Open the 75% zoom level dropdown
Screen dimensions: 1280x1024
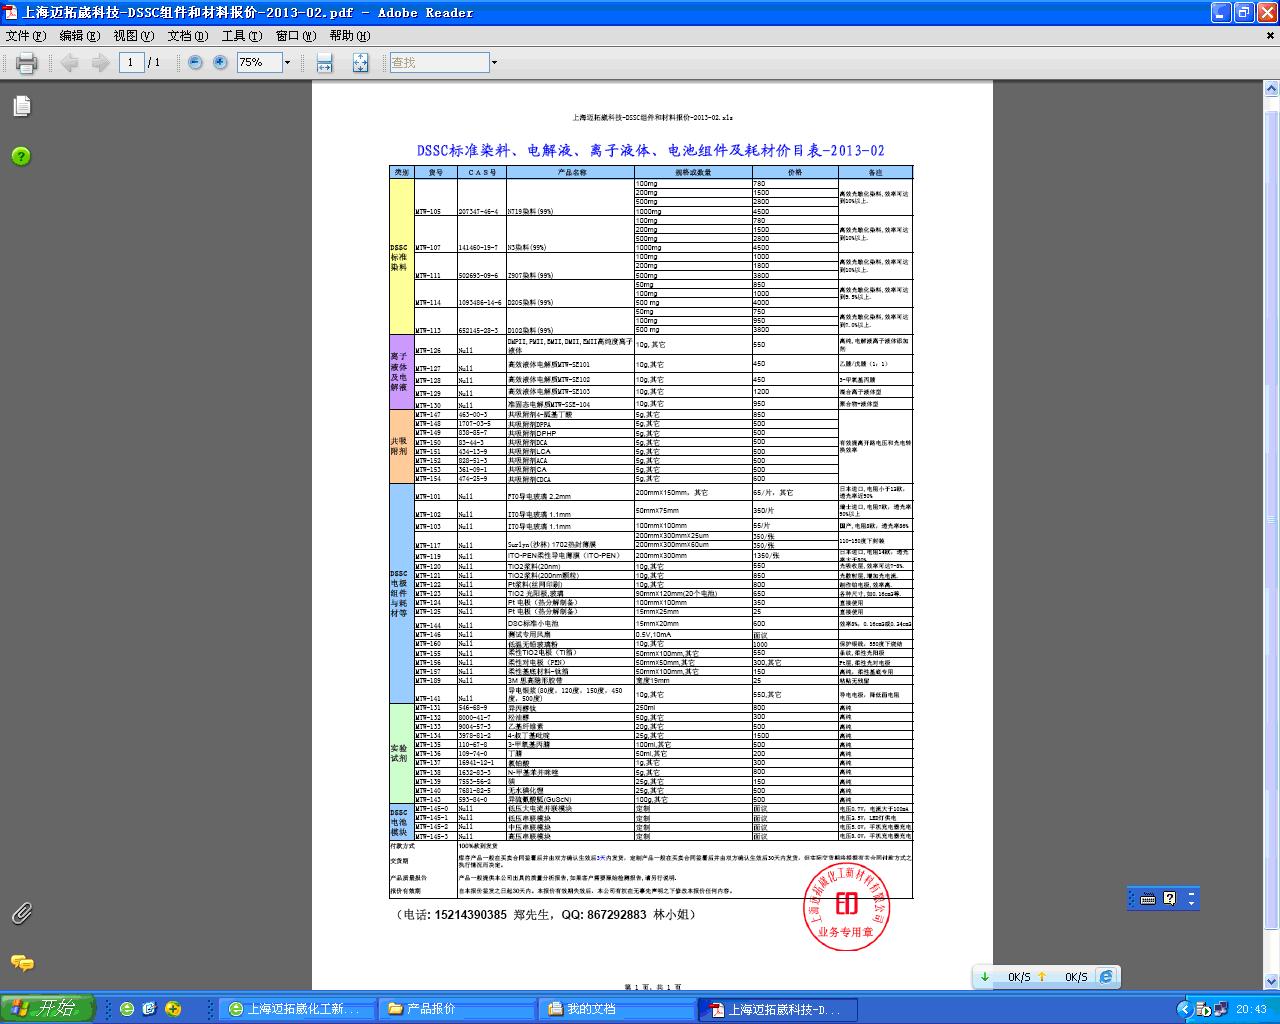click(287, 62)
